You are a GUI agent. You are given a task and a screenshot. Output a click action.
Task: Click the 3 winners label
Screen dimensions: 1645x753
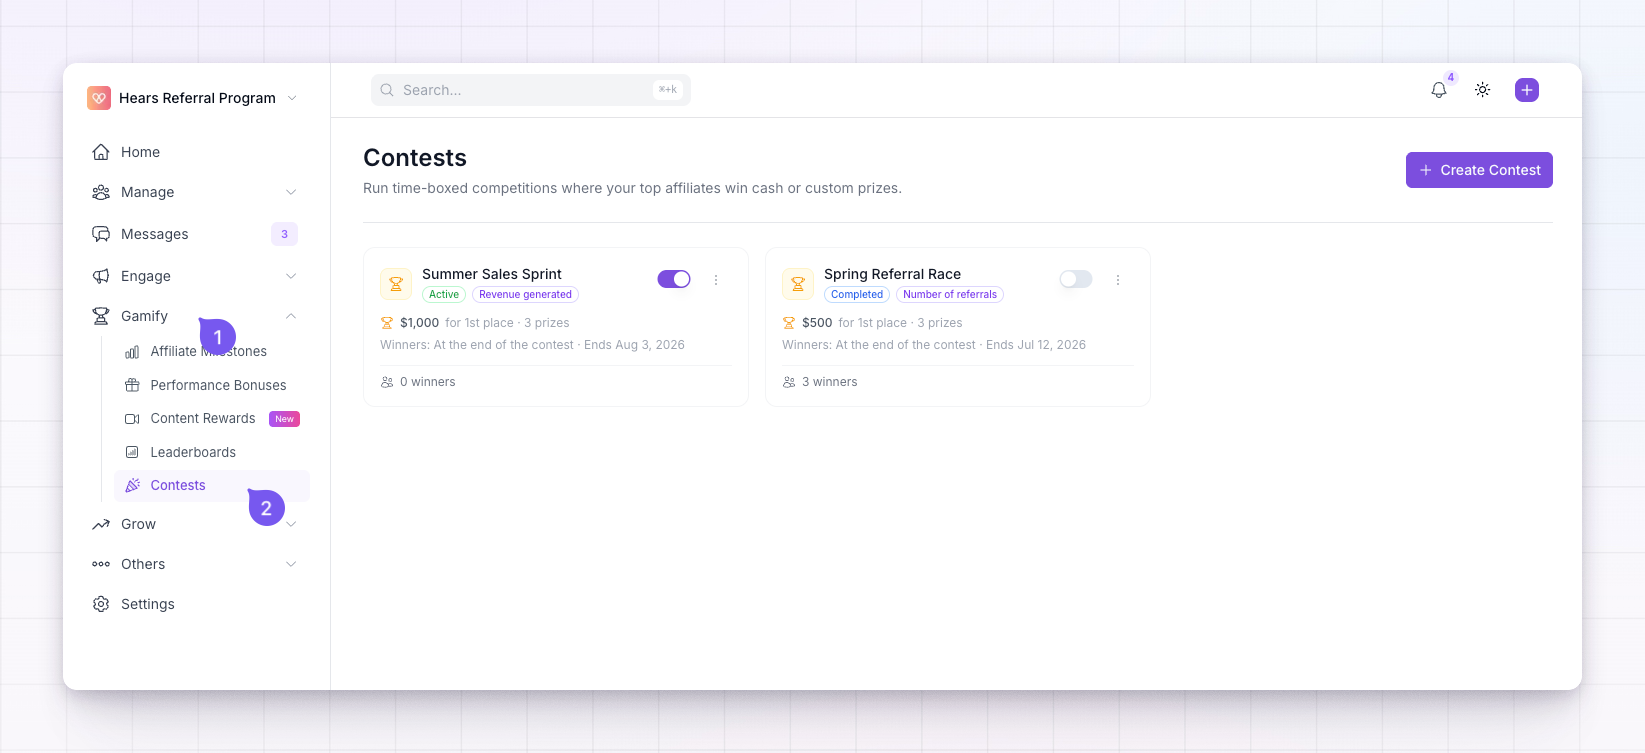click(830, 382)
